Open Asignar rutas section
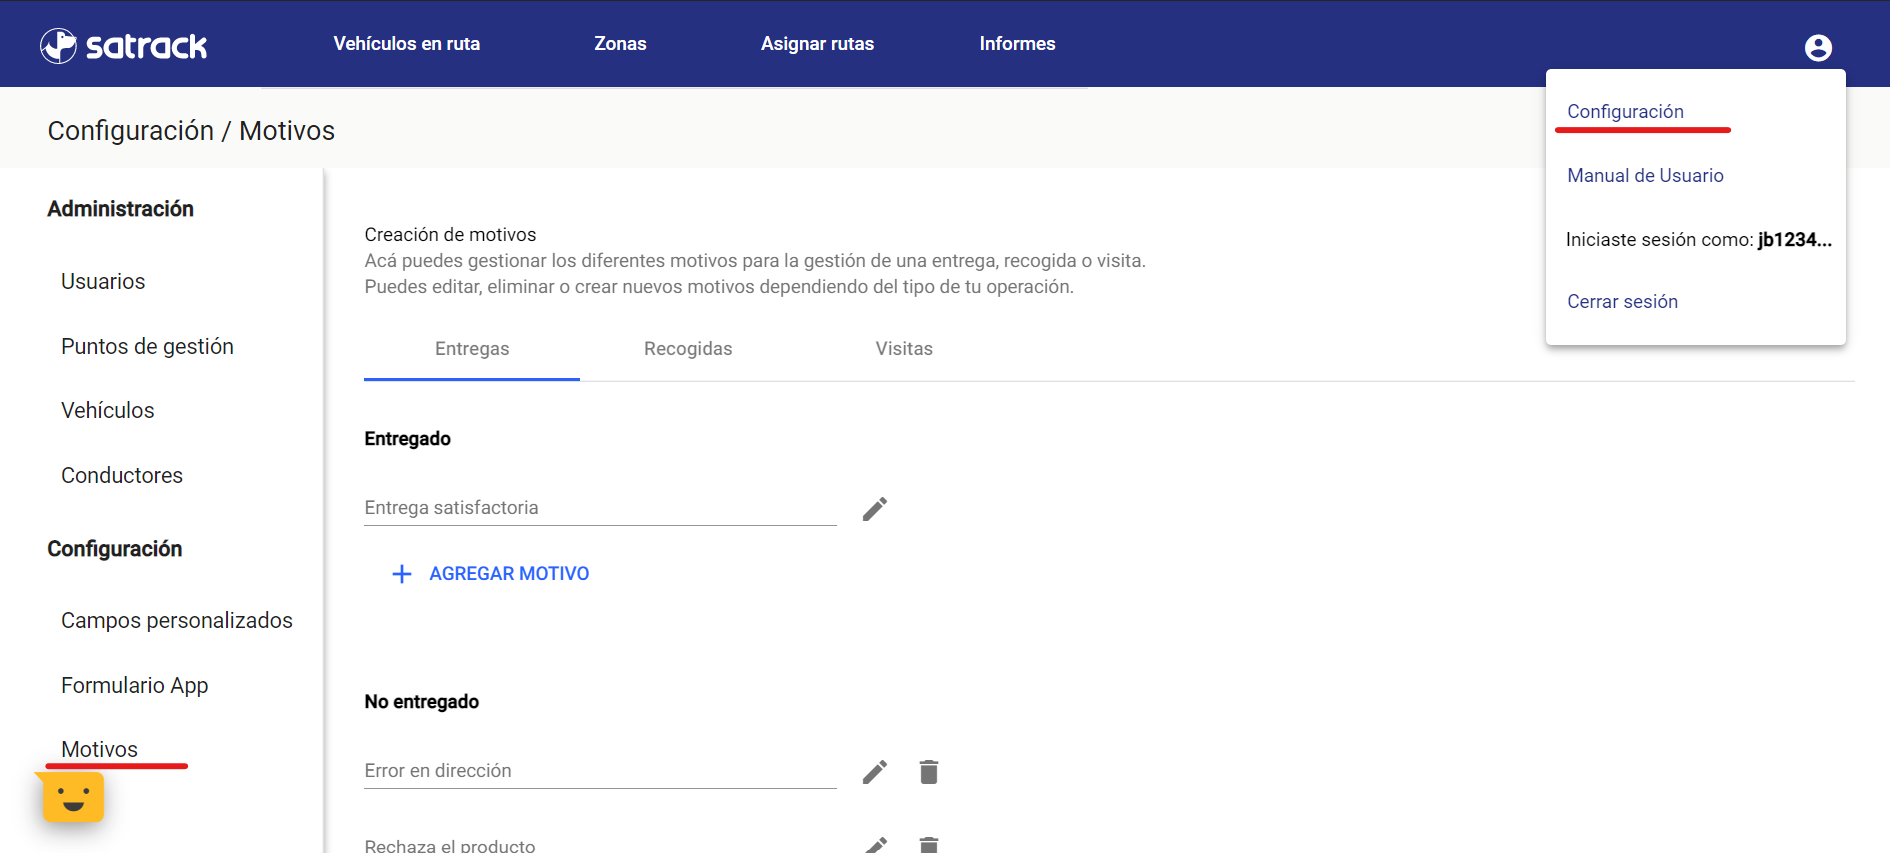1890x853 pixels. point(817,44)
